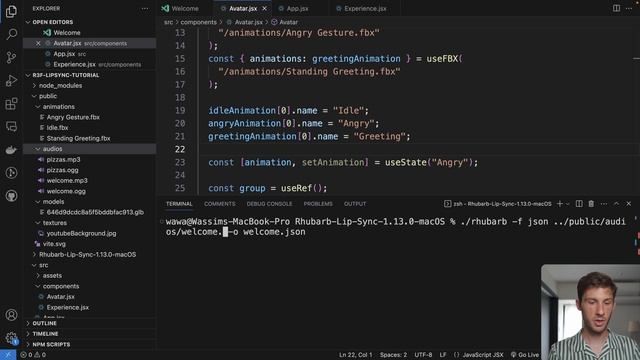Split the terminal panel
The image size is (640, 360).
pyautogui.click(x=579, y=204)
